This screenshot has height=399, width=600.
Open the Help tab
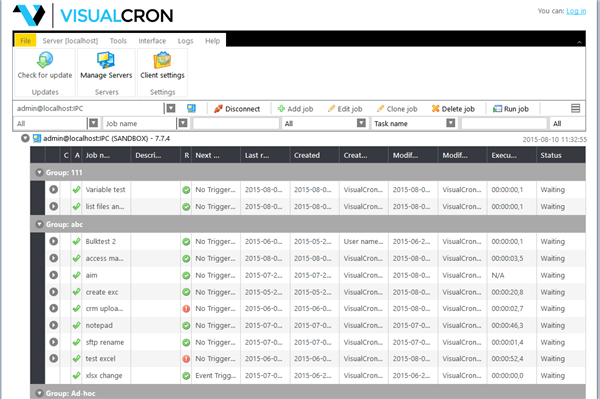[x=212, y=41]
